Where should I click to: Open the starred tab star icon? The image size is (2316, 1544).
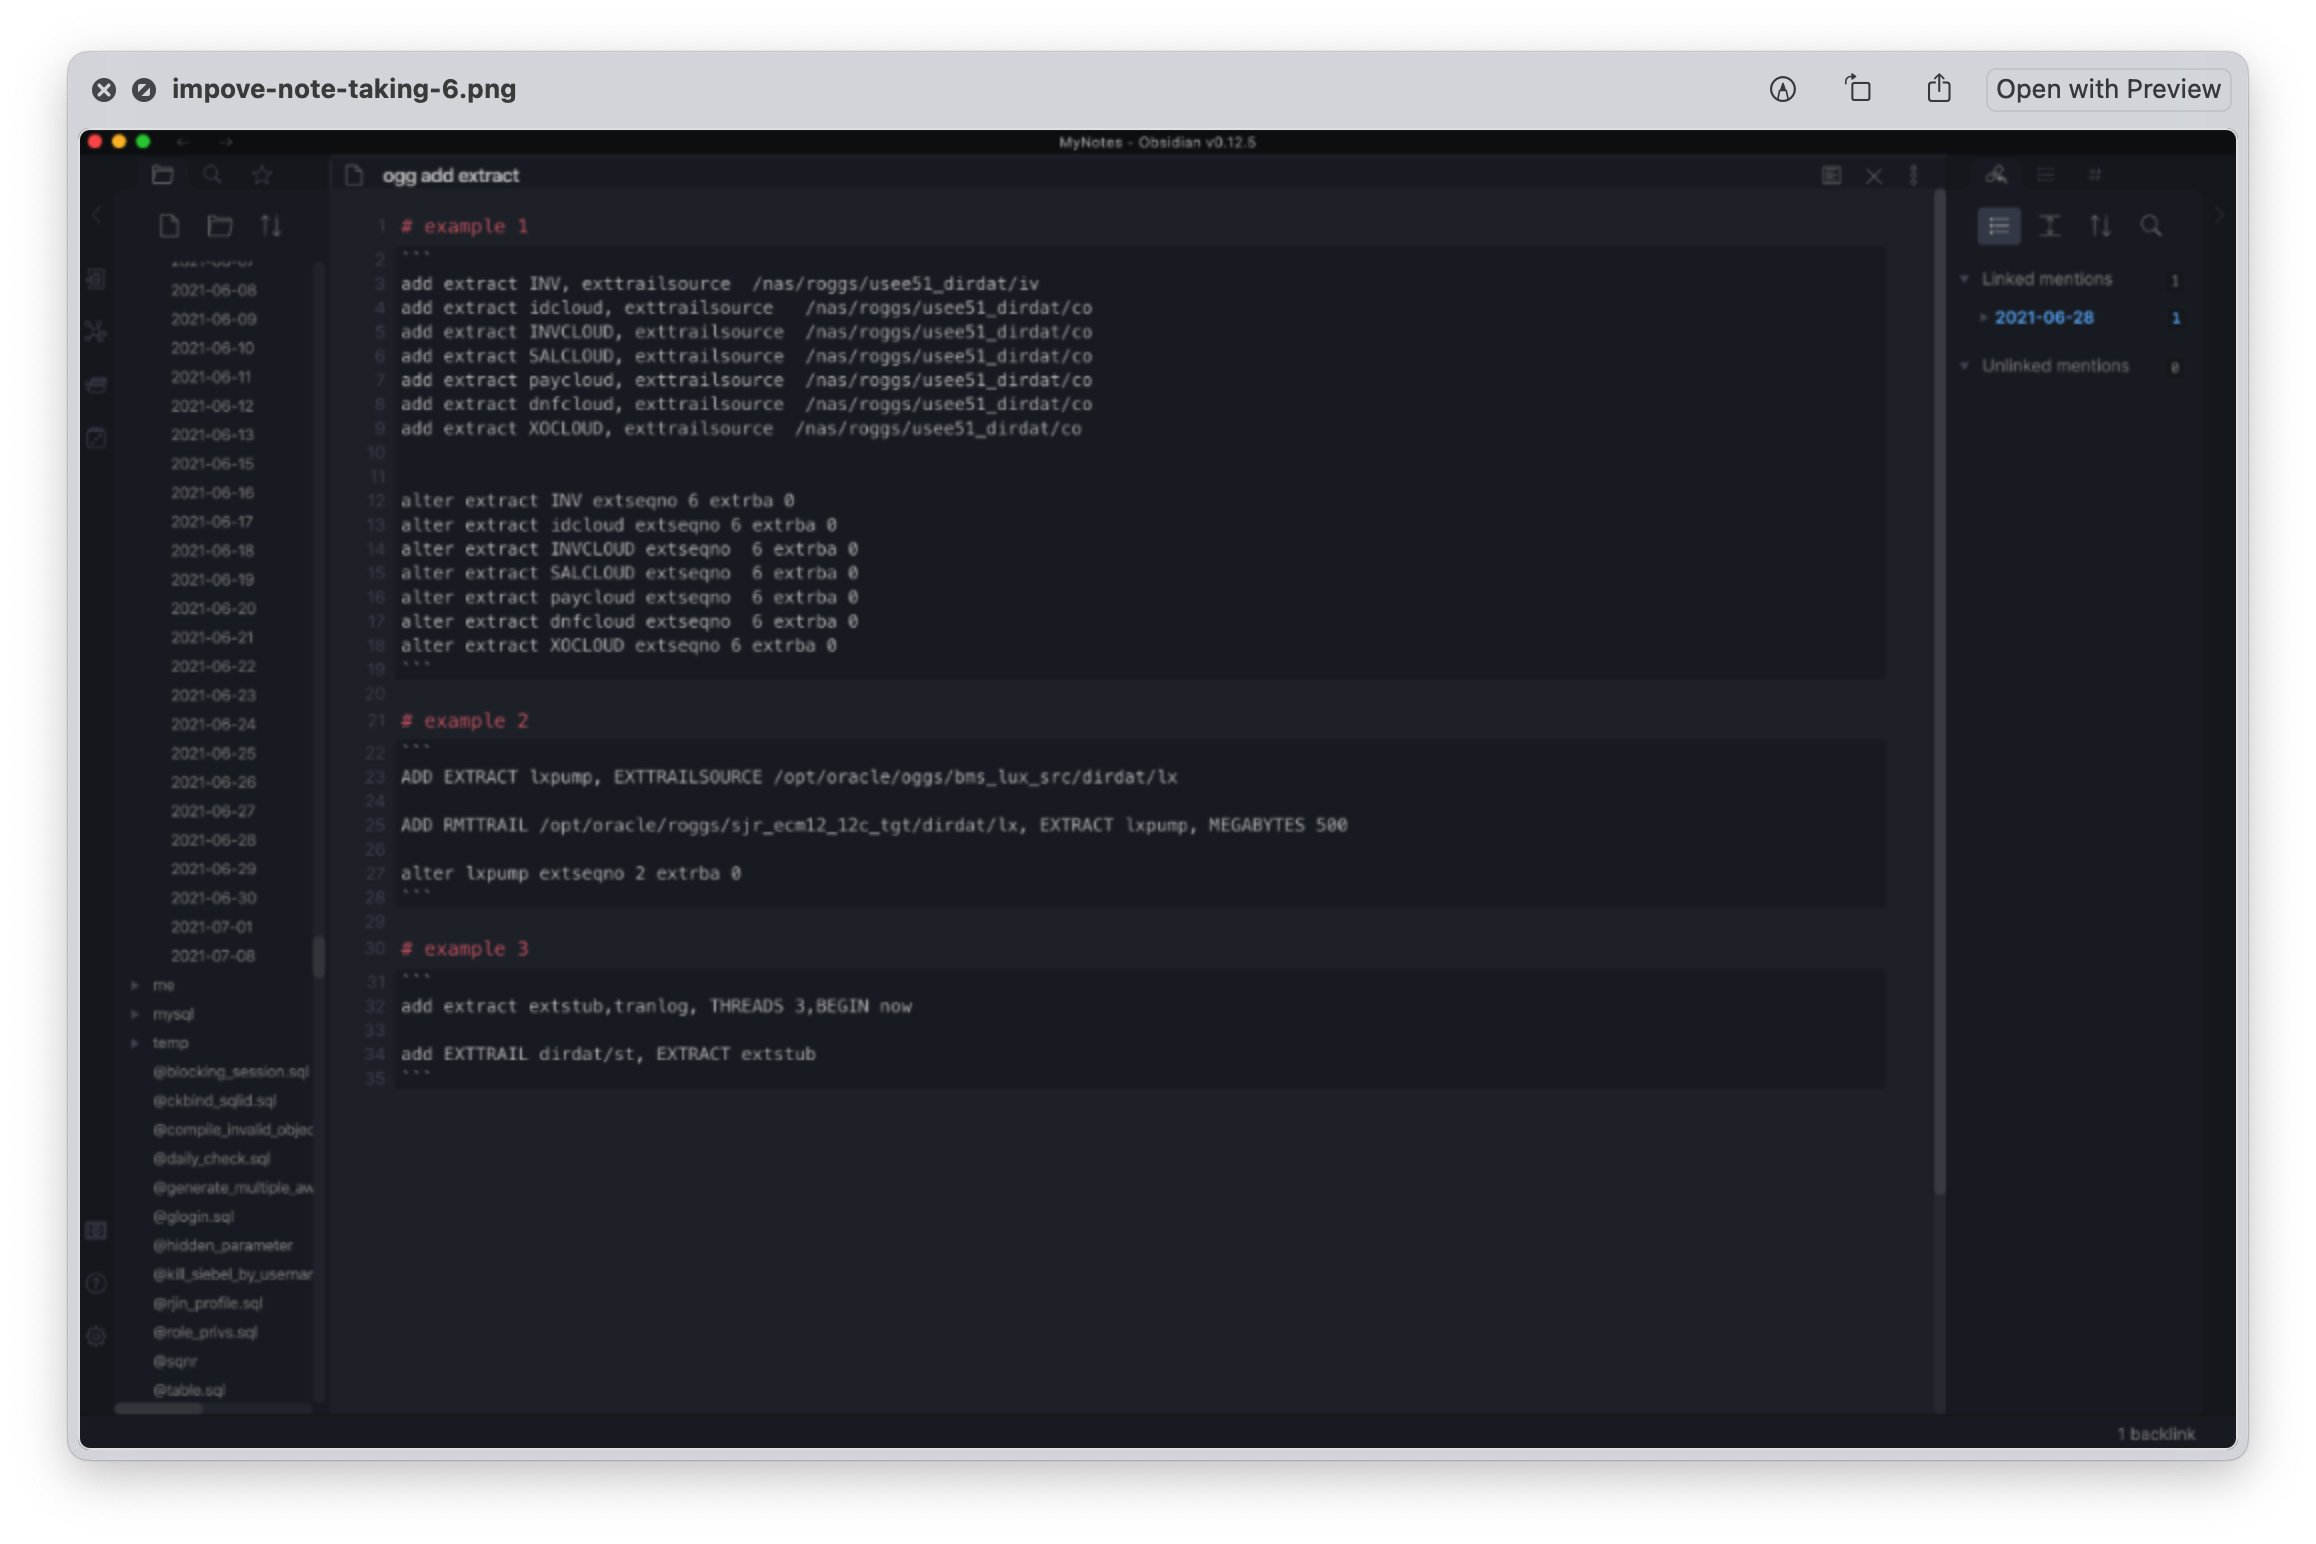[262, 175]
